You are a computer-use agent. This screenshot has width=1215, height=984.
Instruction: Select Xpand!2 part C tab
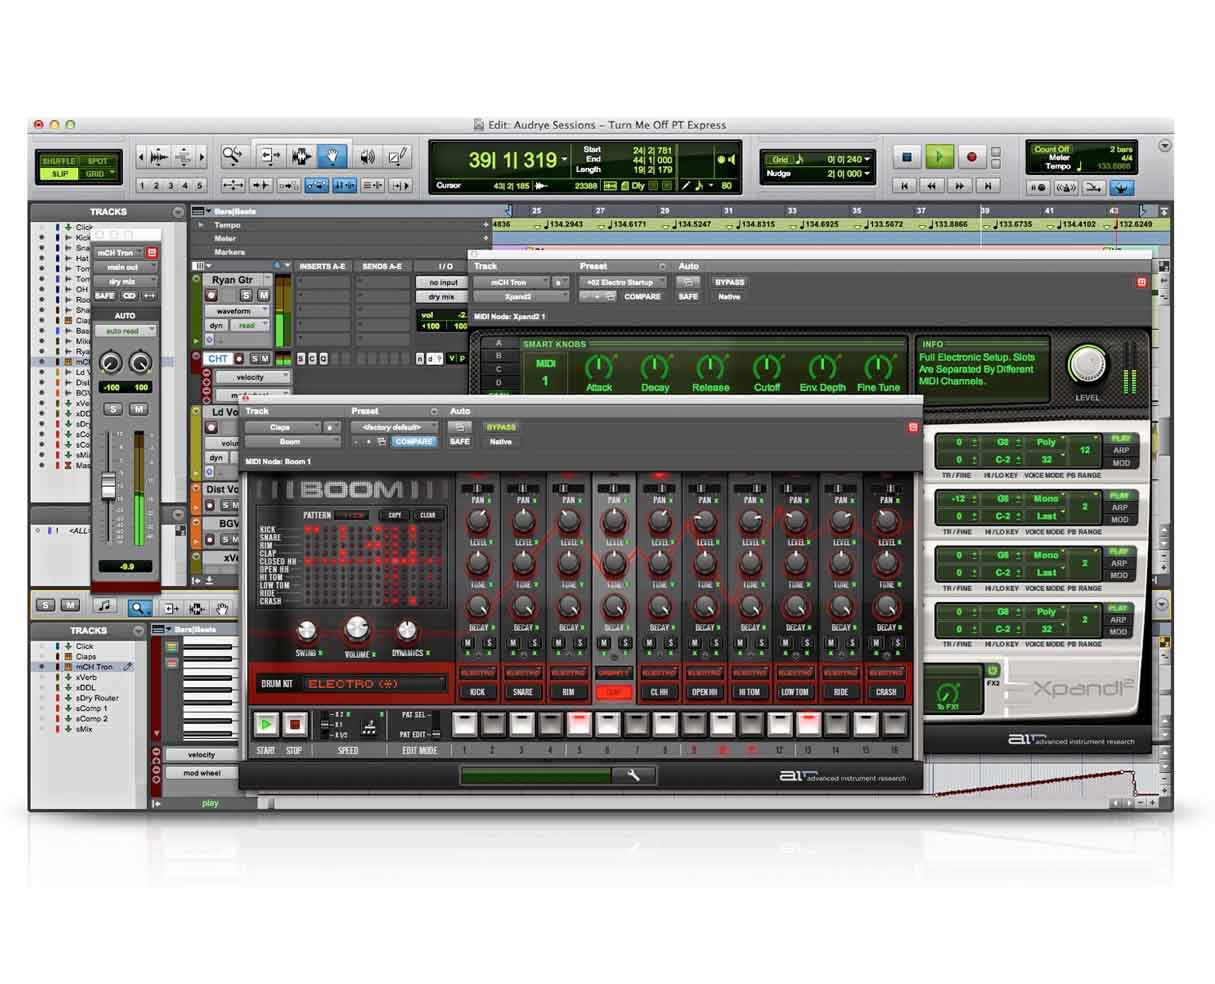498,369
